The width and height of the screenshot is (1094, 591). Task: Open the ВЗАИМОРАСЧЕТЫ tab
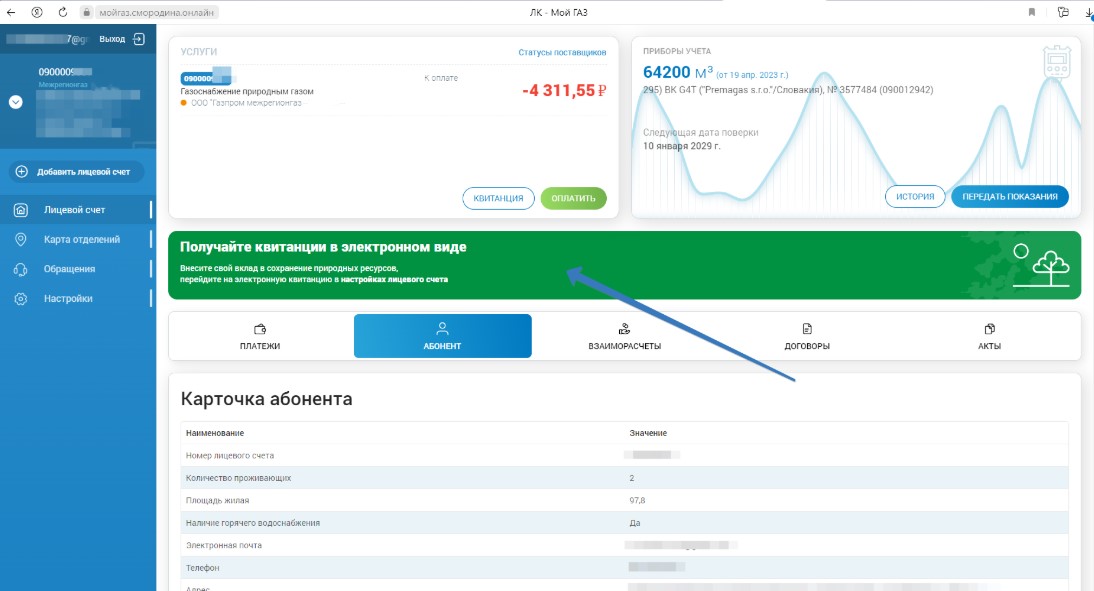pos(625,336)
